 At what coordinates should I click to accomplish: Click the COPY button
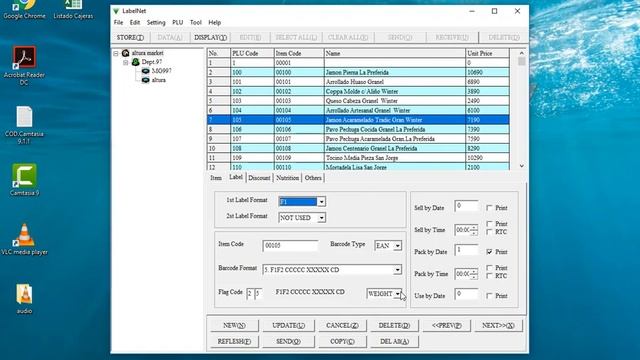click(x=342, y=342)
